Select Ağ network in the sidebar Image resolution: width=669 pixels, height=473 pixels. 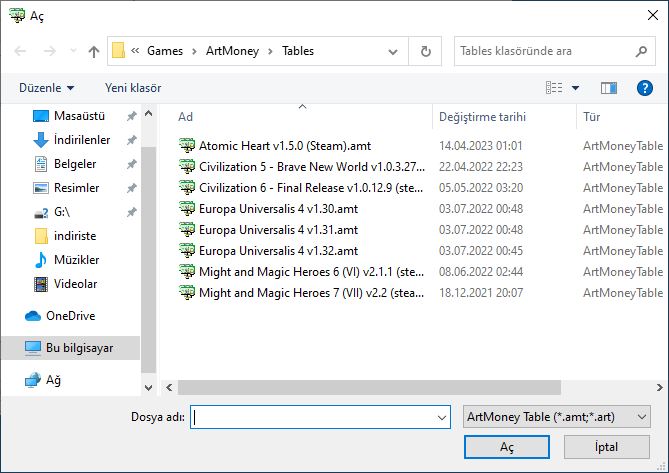click(x=53, y=380)
